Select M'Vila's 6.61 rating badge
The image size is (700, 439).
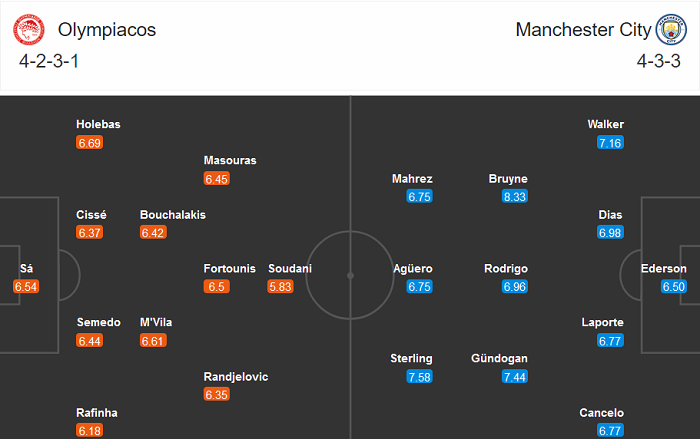tap(153, 341)
